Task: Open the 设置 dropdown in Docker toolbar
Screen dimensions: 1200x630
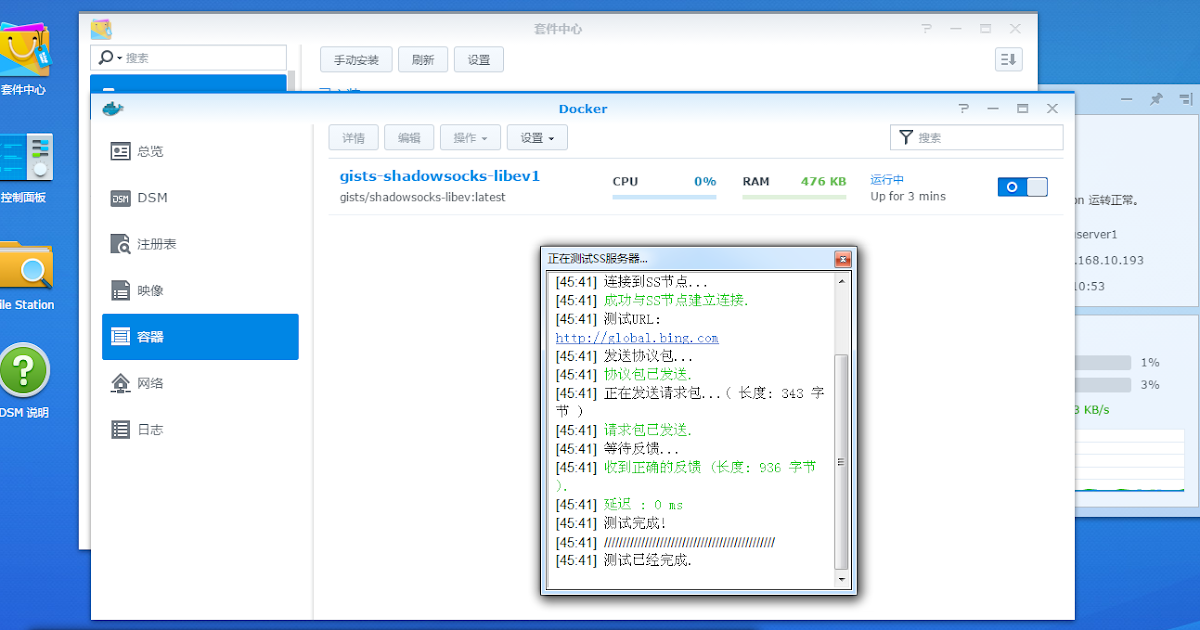Action: pyautogui.click(x=536, y=137)
